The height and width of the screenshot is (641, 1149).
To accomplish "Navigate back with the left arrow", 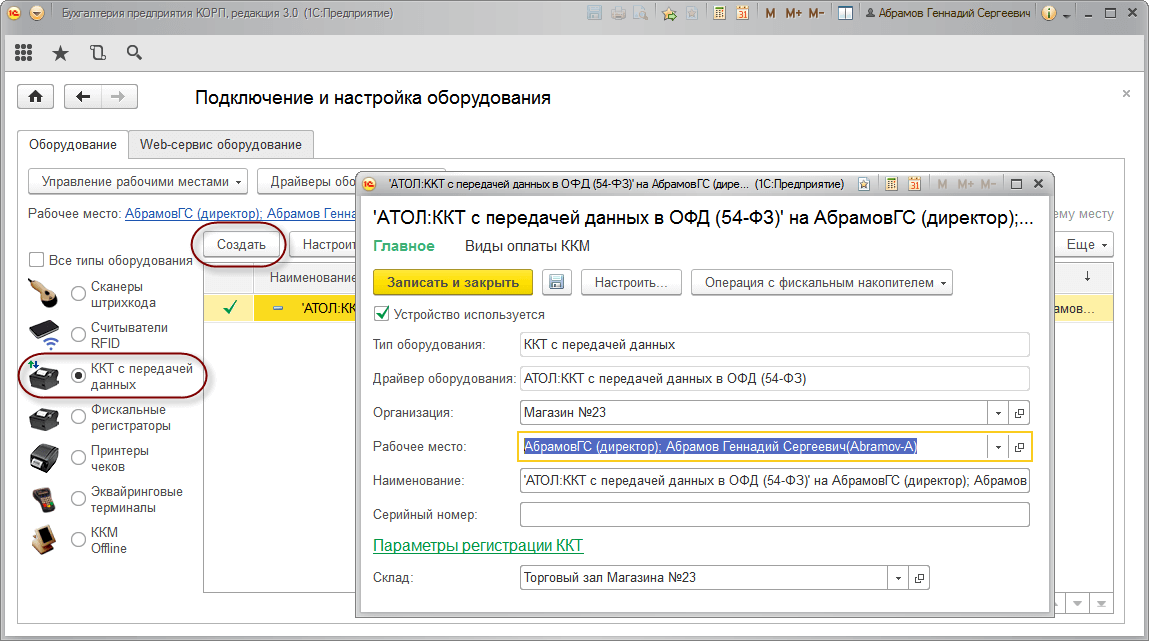I will point(83,97).
